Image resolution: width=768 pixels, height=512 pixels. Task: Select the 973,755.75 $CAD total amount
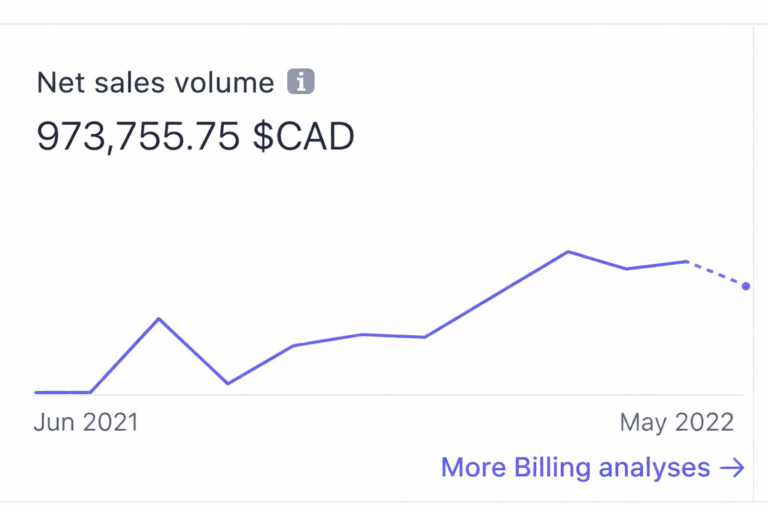tap(196, 136)
